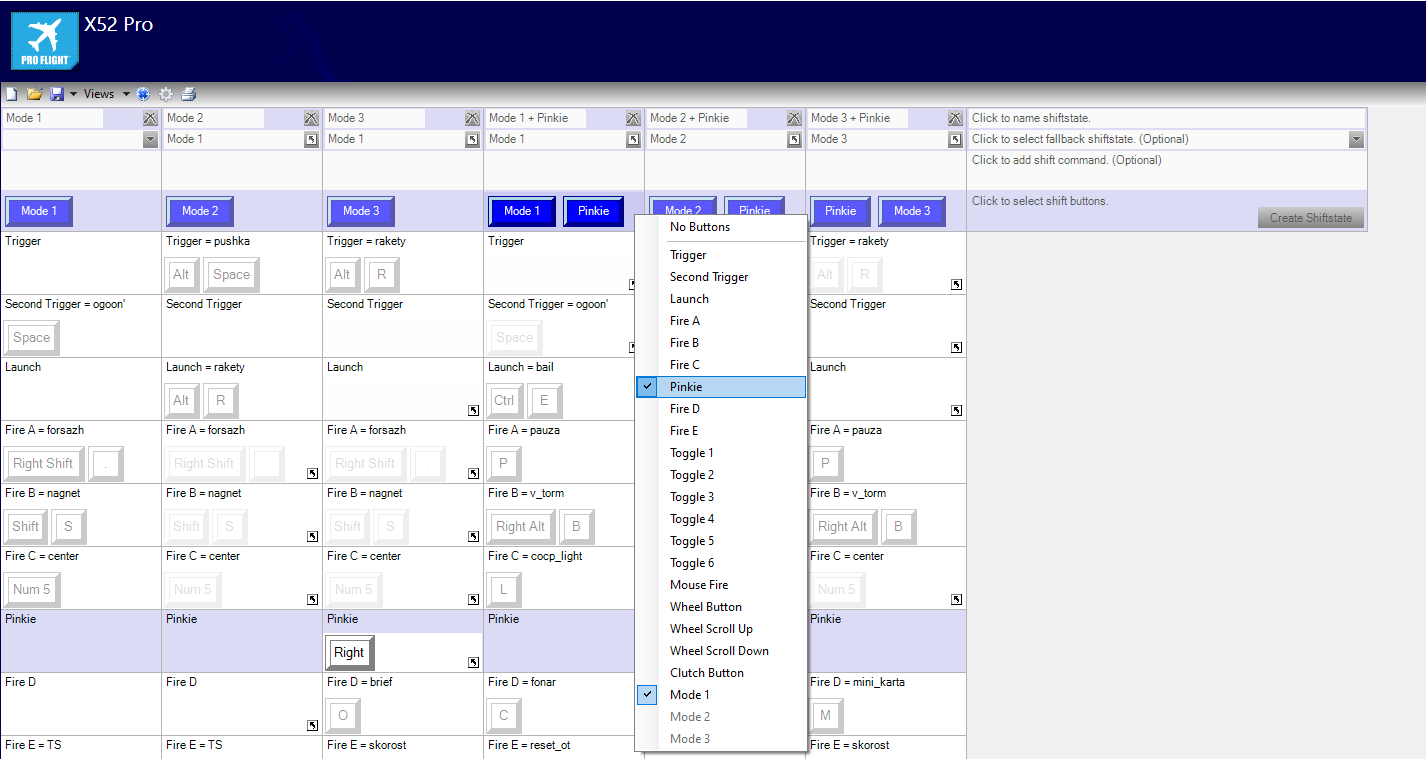Image resolution: width=1426 pixels, height=759 pixels.
Task: Click the blue globe toolbar icon
Action: 144,94
